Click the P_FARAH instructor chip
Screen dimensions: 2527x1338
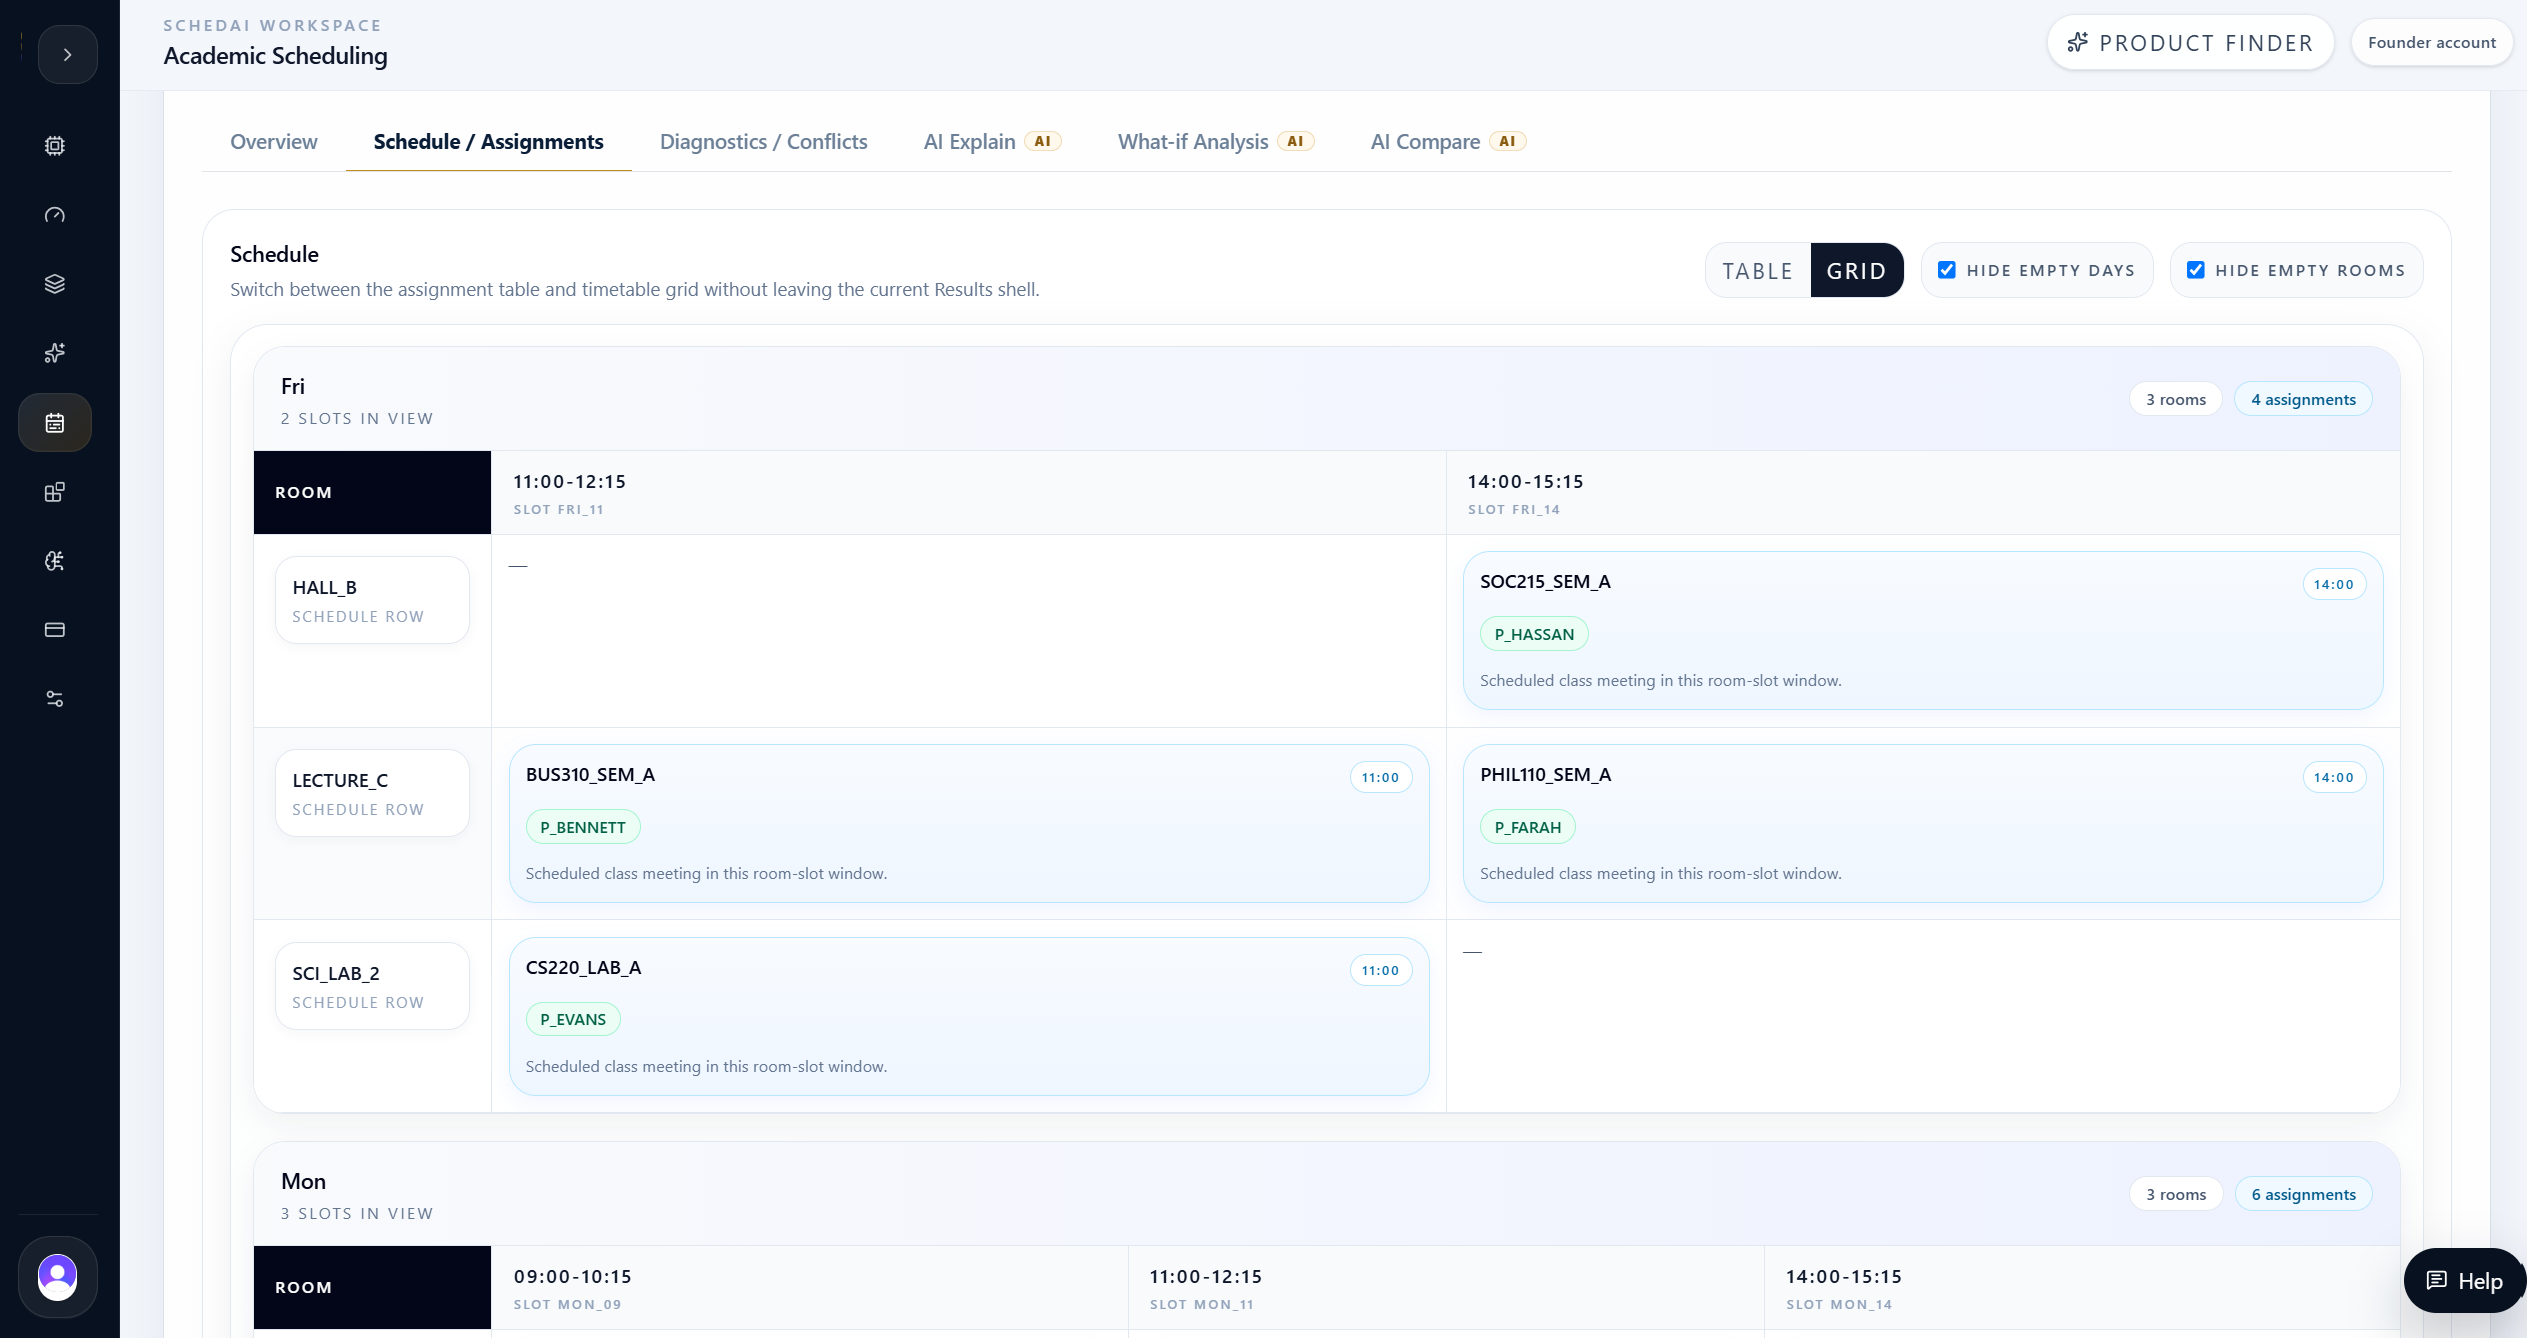click(1527, 827)
